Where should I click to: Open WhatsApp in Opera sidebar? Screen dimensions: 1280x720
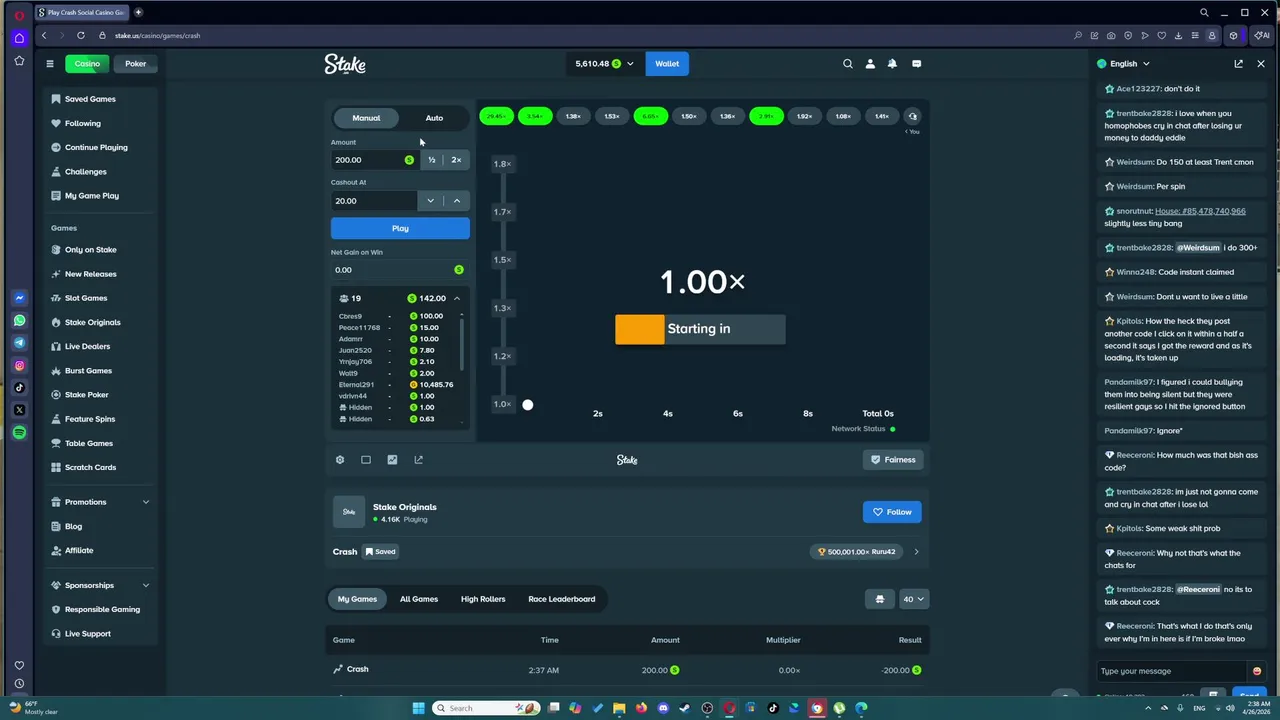19,321
